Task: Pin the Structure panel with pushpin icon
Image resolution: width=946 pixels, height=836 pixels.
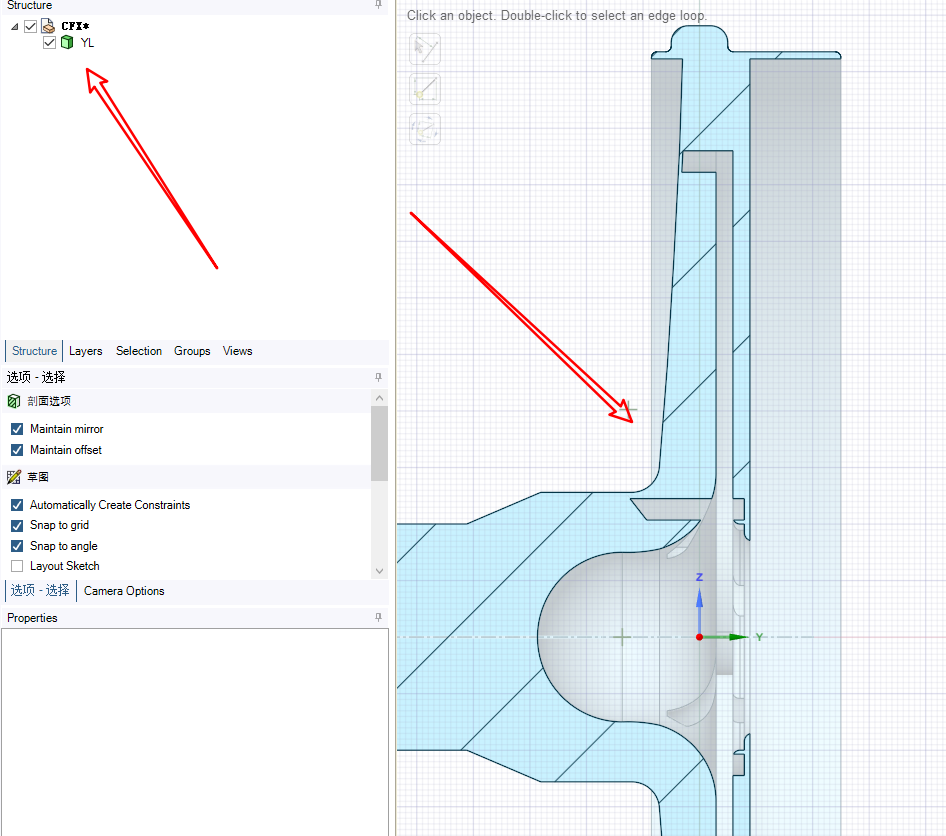Action: click(x=378, y=5)
